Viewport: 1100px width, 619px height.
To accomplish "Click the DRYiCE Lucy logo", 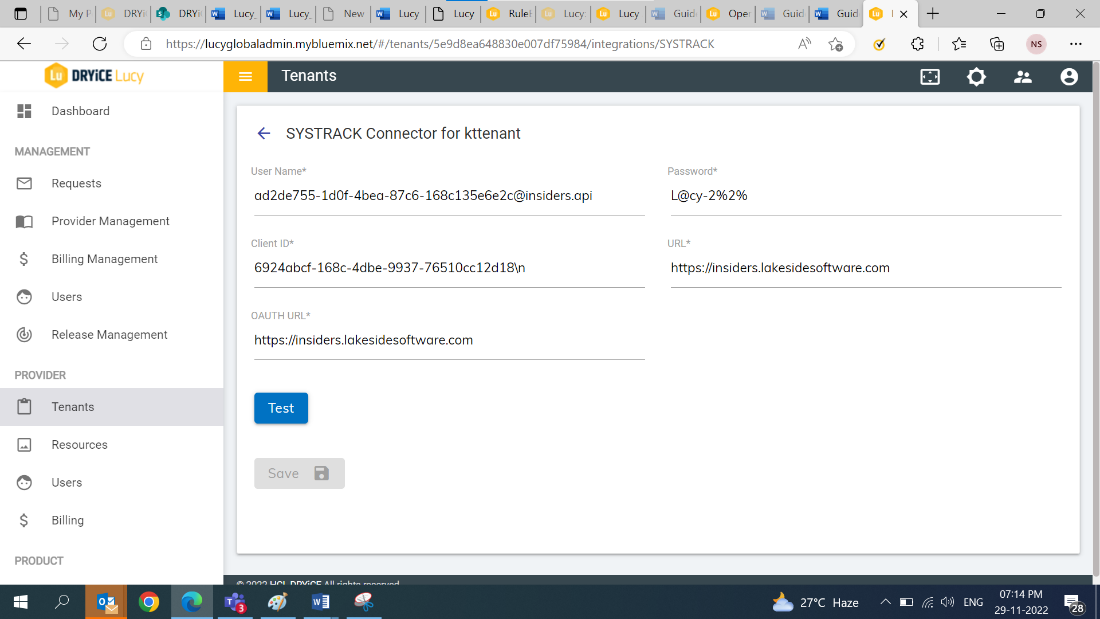I will pyautogui.click(x=94, y=76).
